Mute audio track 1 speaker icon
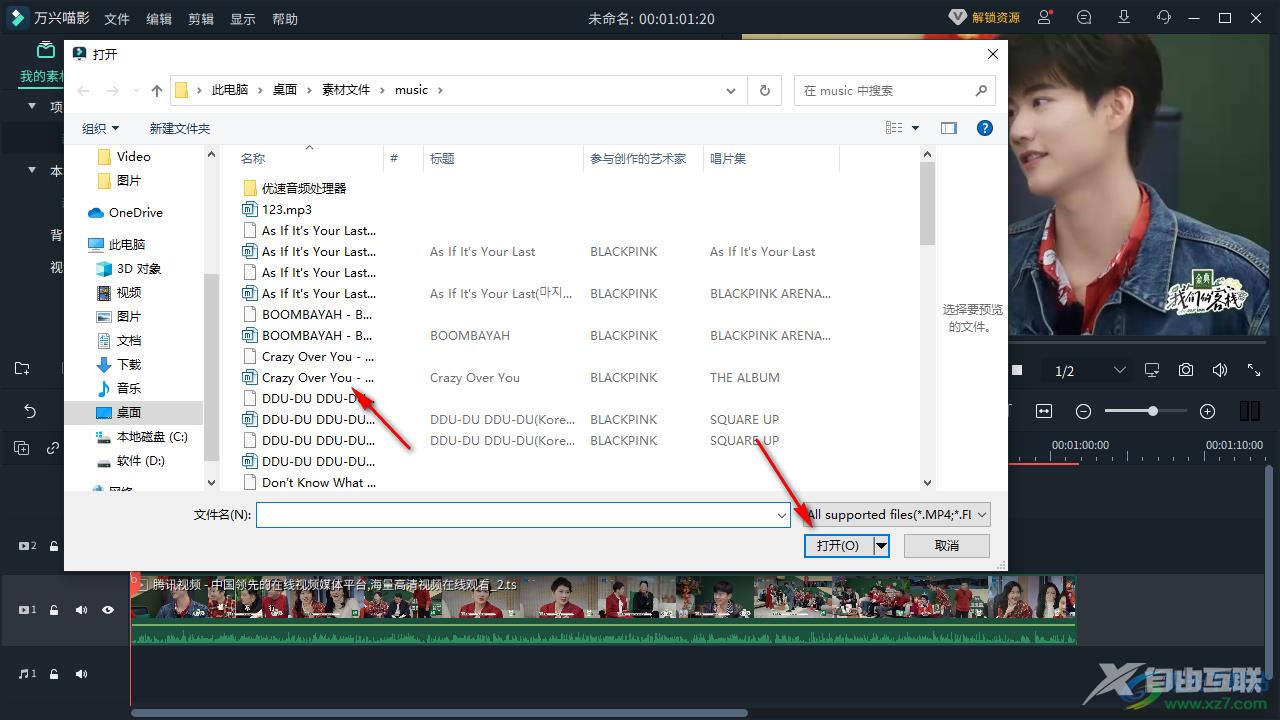This screenshot has width=1280, height=720. pos(81,674)
